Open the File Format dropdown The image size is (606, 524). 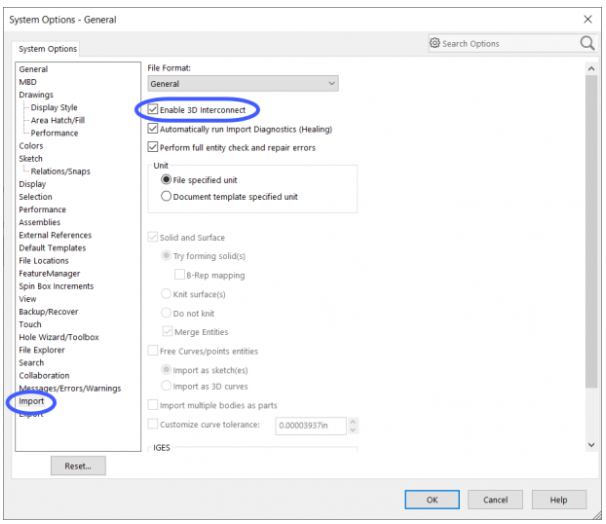[243, 83]
